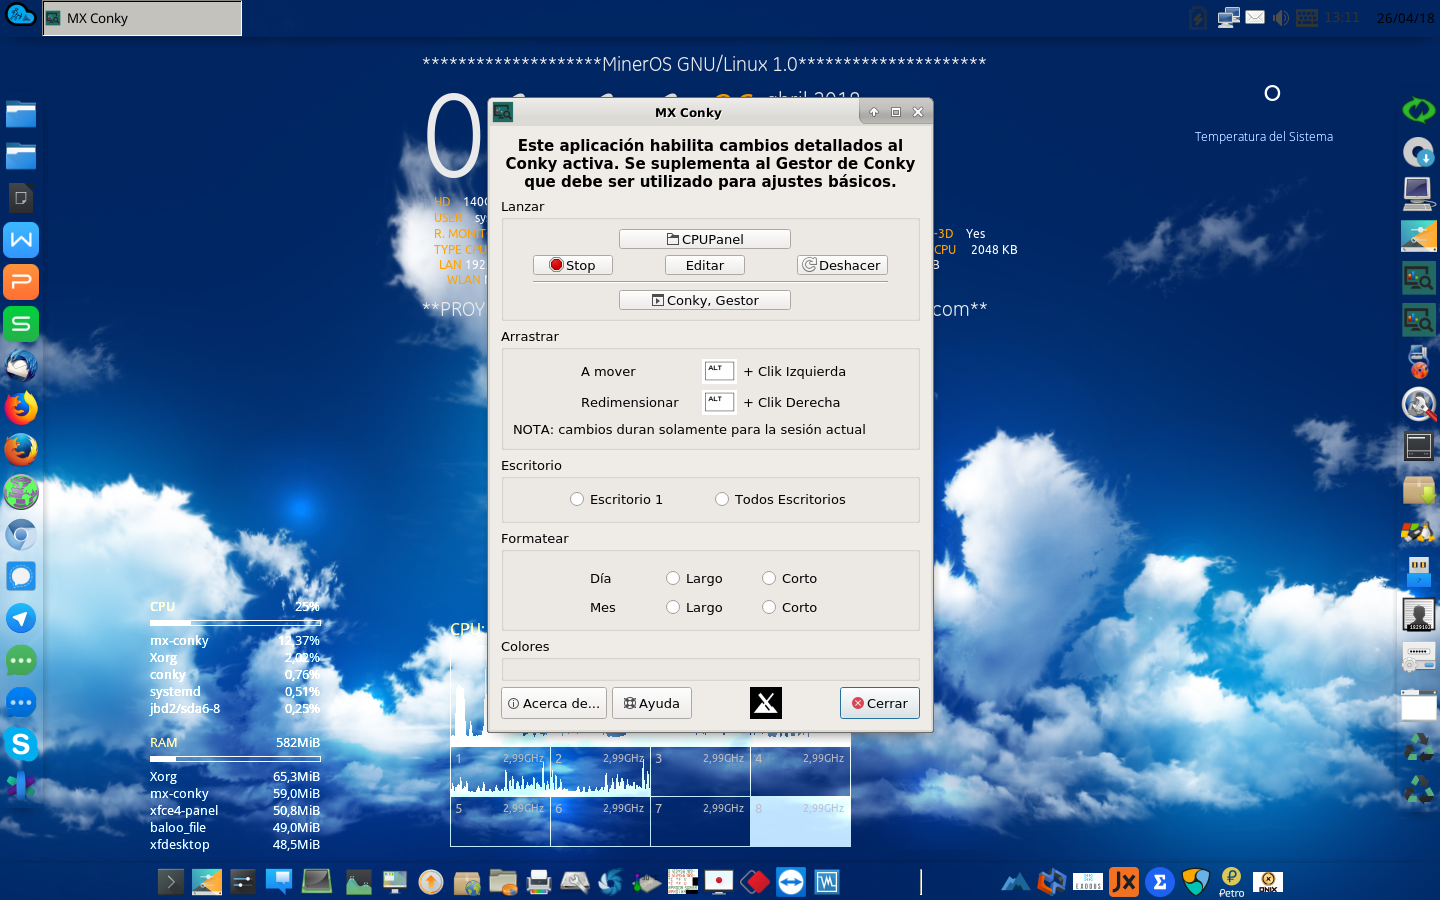Click the orange update arrow icon in the taskbar
This screenshot has width=1440, height=900.
[429, 882]
